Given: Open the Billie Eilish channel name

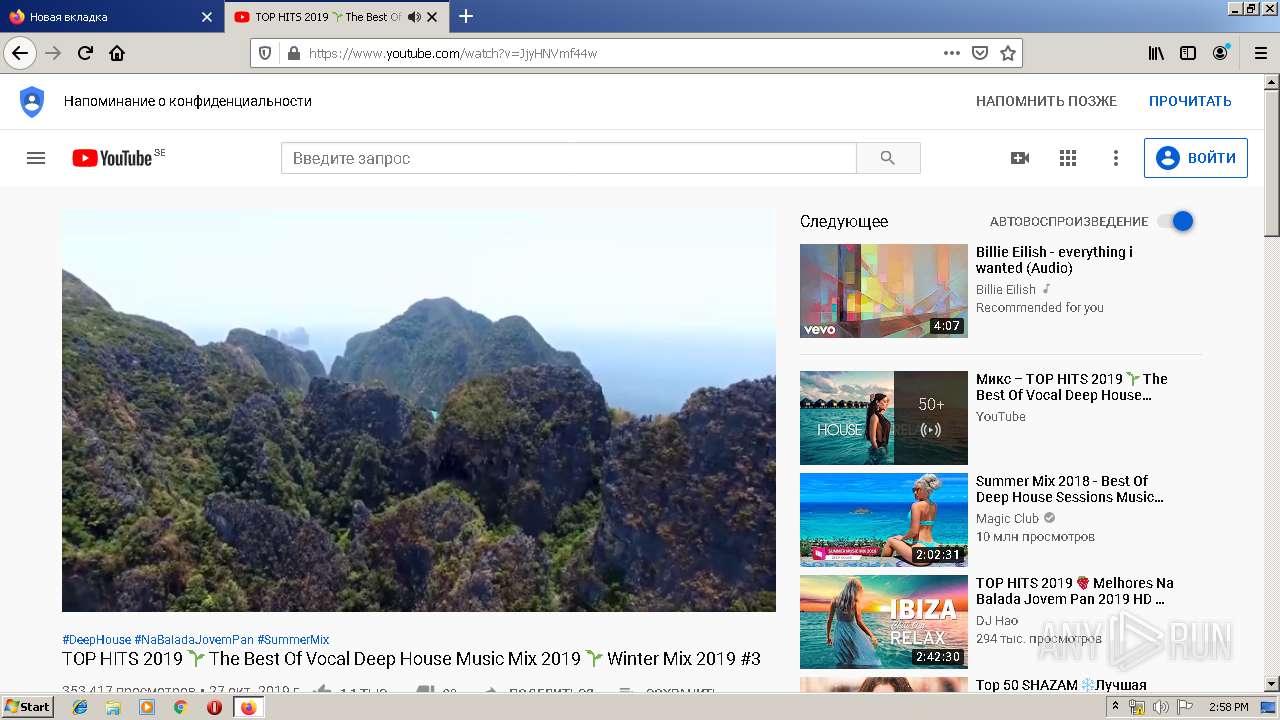Looking at the screenshot, I should 1006,290.
